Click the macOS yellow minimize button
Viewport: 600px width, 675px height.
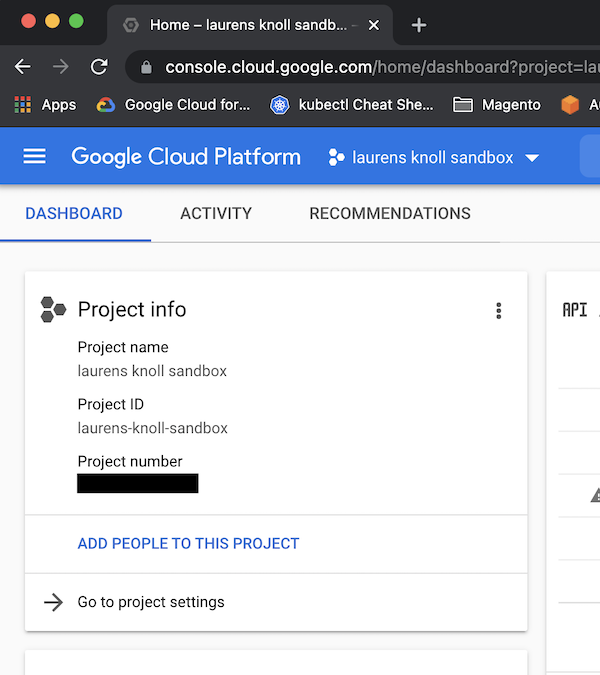click(53, 21)
